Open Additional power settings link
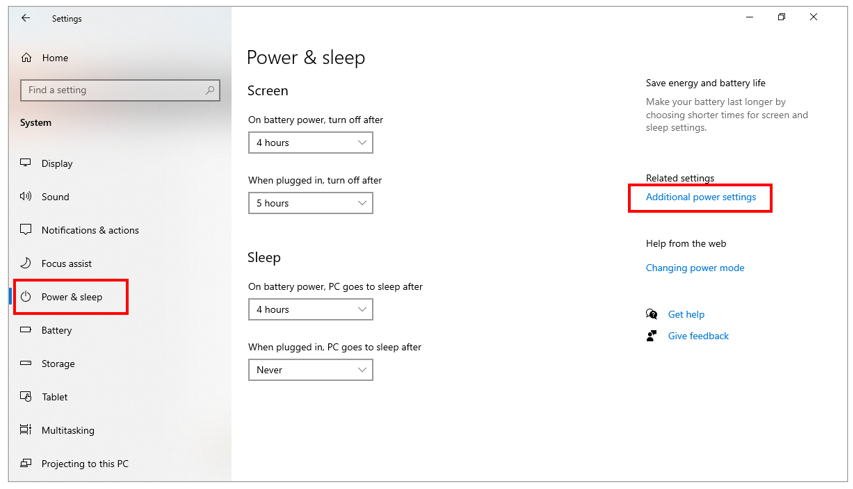 (701, 197)
